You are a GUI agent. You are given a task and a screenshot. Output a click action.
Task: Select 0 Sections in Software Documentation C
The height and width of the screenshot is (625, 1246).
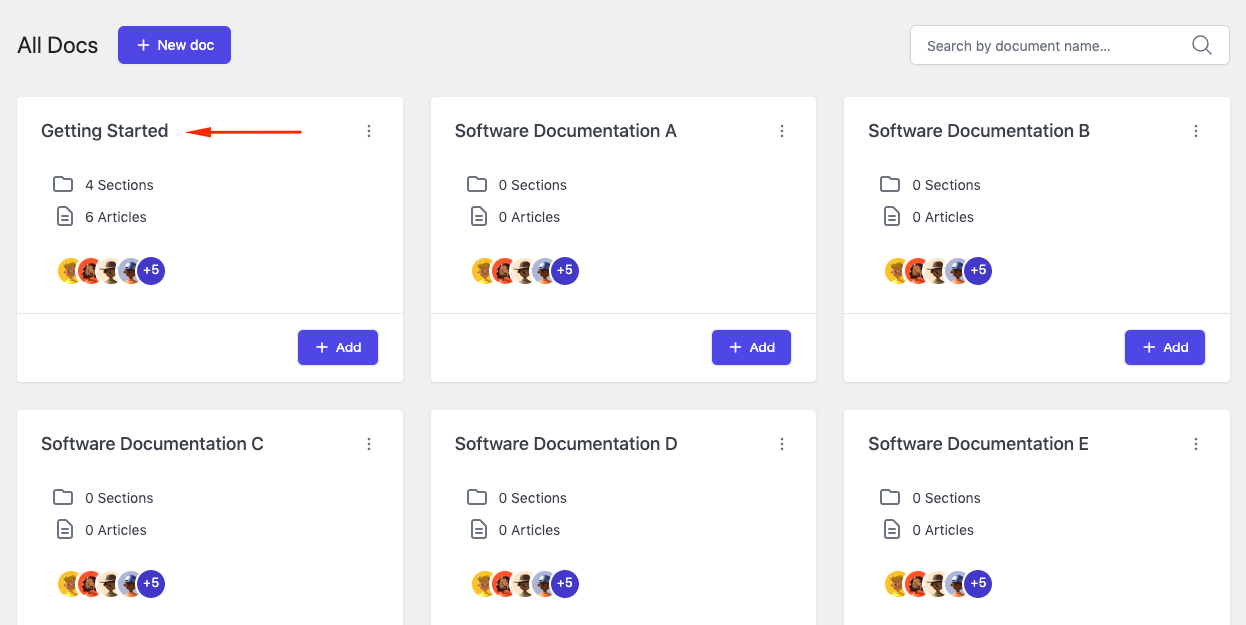pyautogui.click(x=119, y=498)
